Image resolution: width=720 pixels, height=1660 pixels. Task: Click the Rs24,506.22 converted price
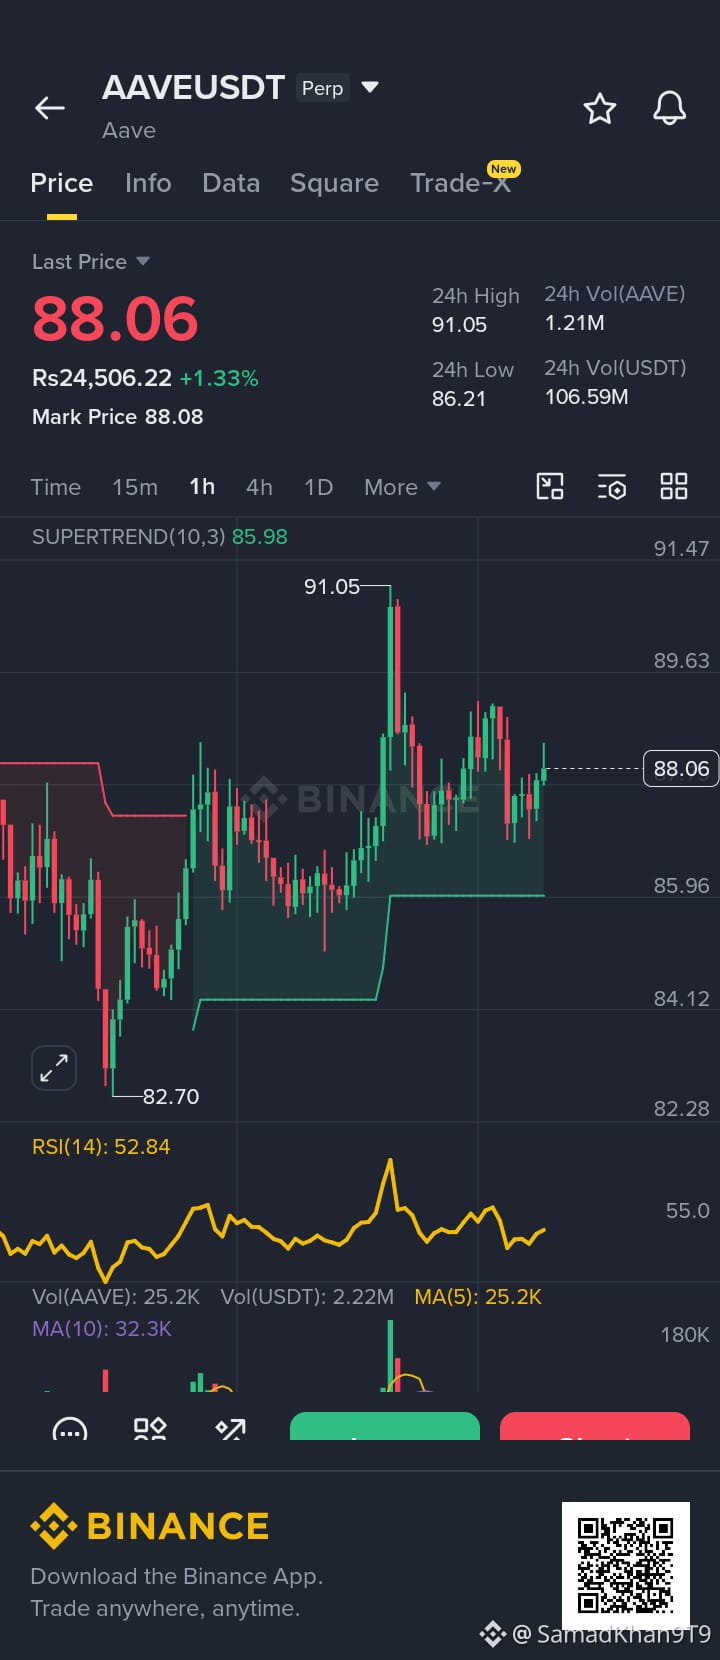pyautogui.click(x=102, y=378)
